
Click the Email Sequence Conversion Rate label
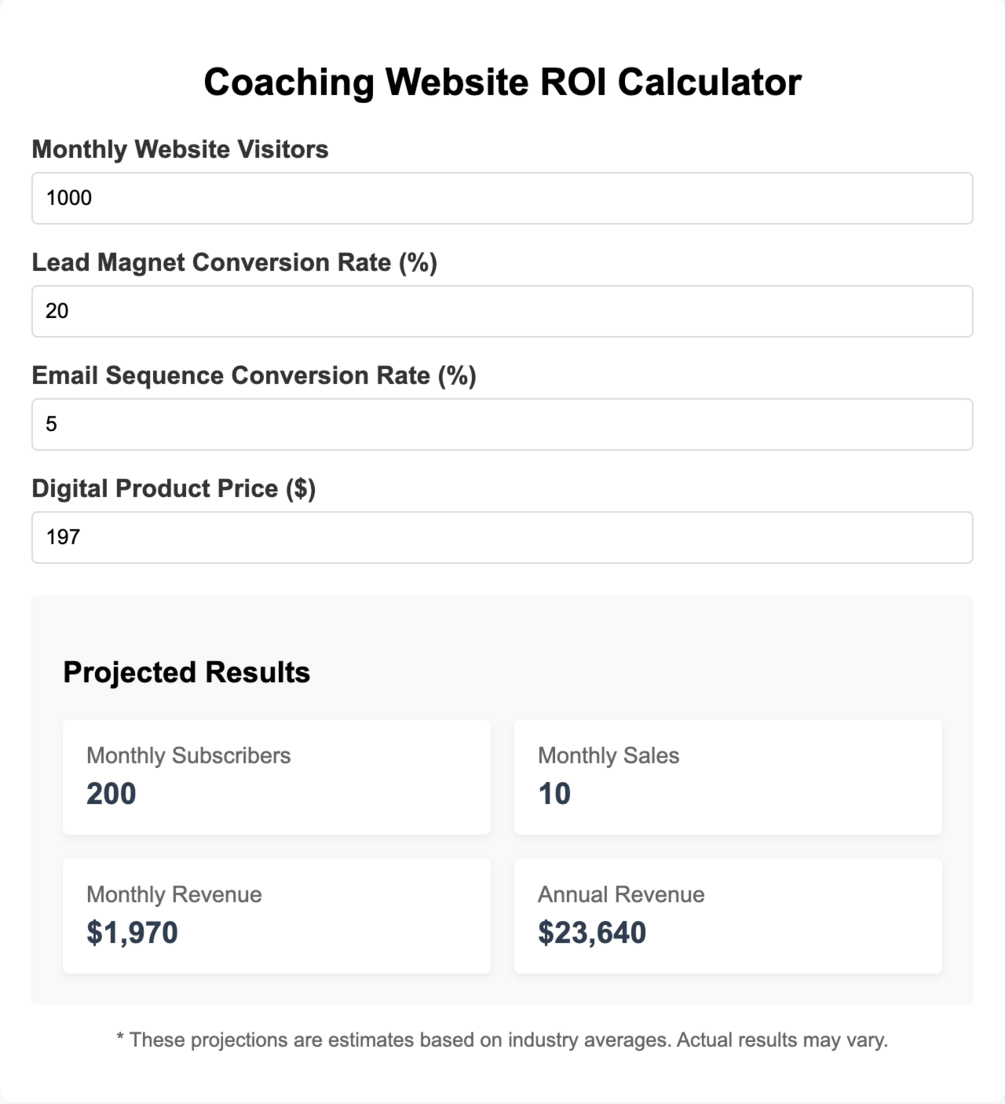point(254,375)
